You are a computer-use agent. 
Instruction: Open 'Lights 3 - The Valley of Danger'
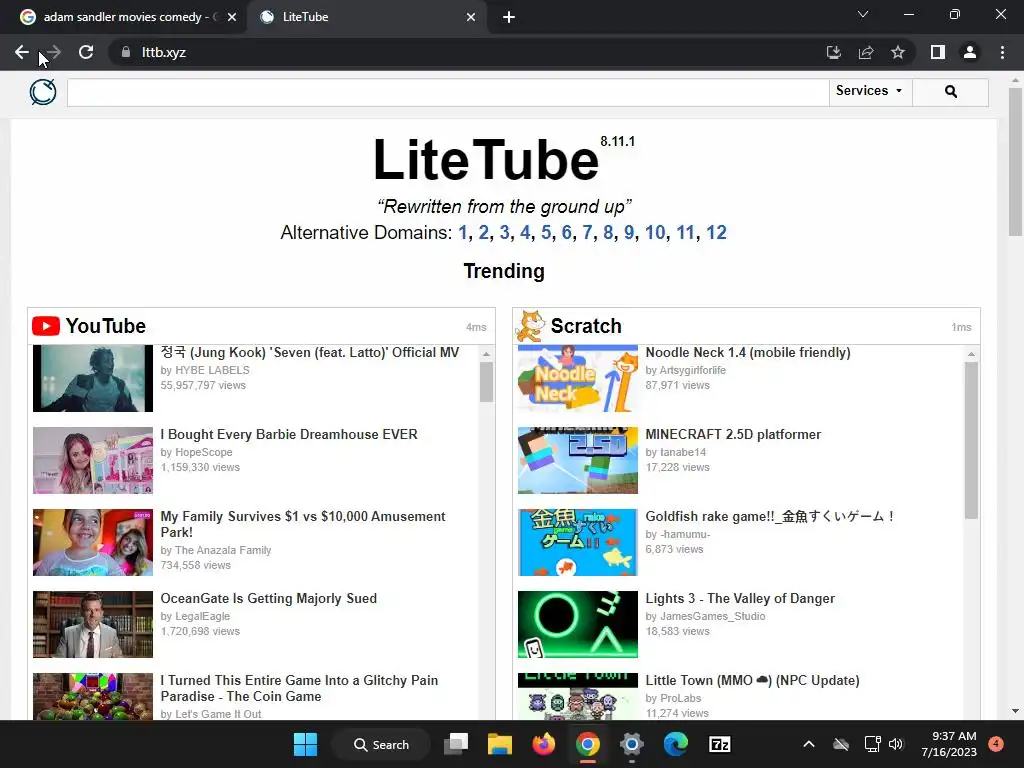740,598
